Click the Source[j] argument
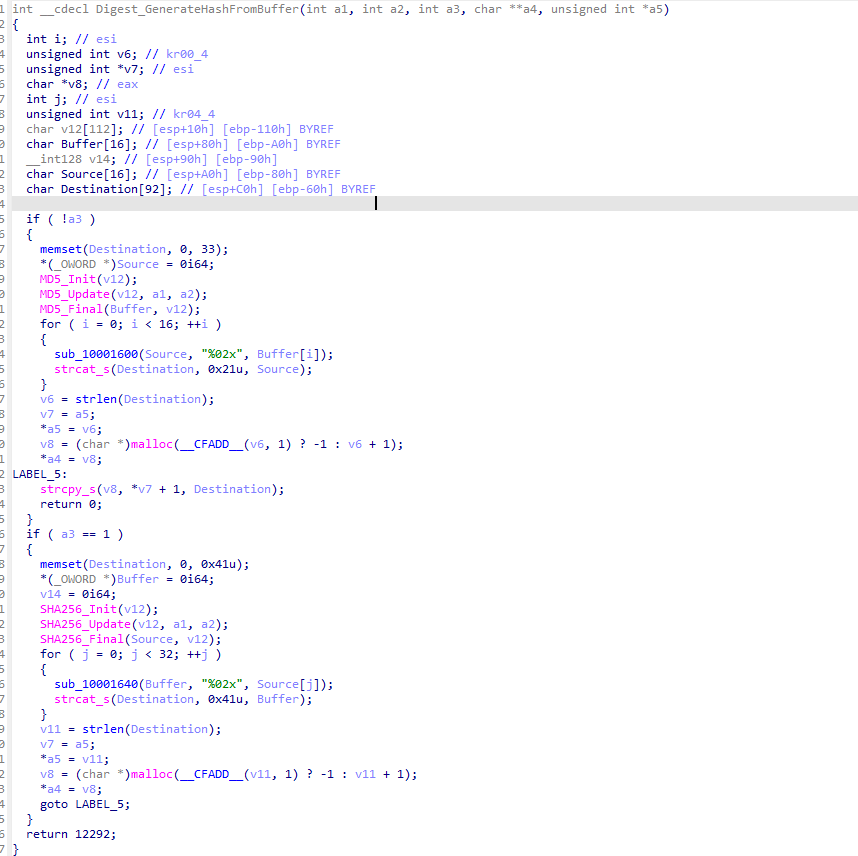 (288, 684)
